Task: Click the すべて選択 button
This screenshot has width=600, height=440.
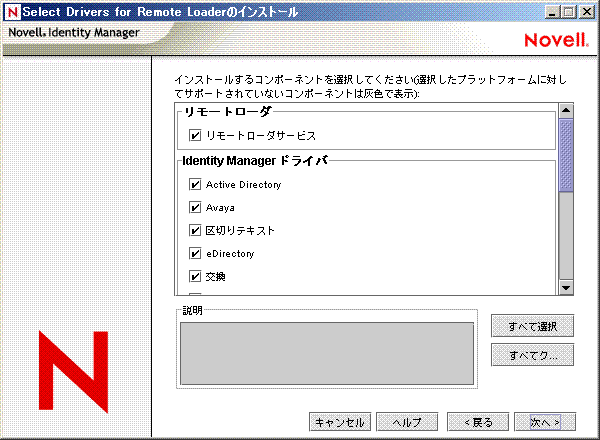Action: click(532, 326)
